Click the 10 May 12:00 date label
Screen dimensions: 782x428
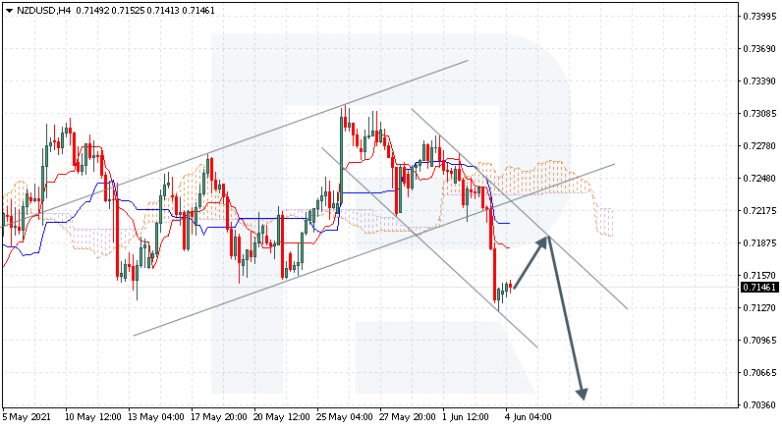pos(93,417)
